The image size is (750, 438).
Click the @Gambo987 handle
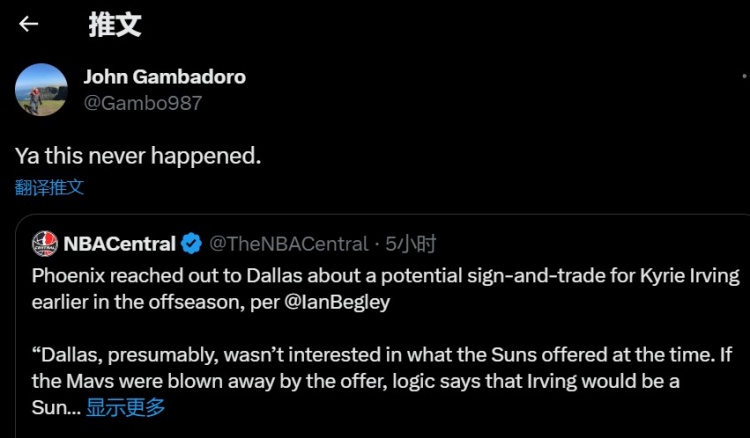(x=143, y=102)
